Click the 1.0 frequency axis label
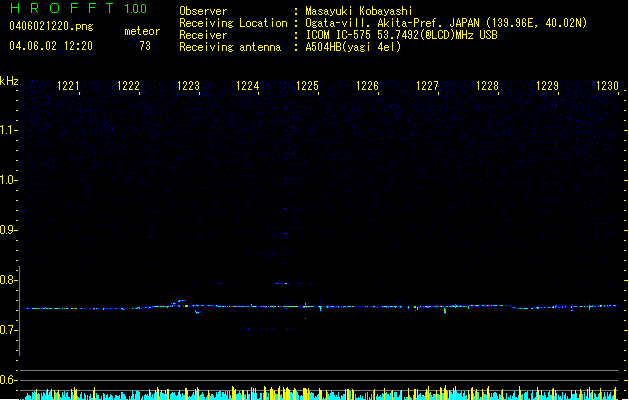This screenshot has width=629, height=400. tap(9, 180)
